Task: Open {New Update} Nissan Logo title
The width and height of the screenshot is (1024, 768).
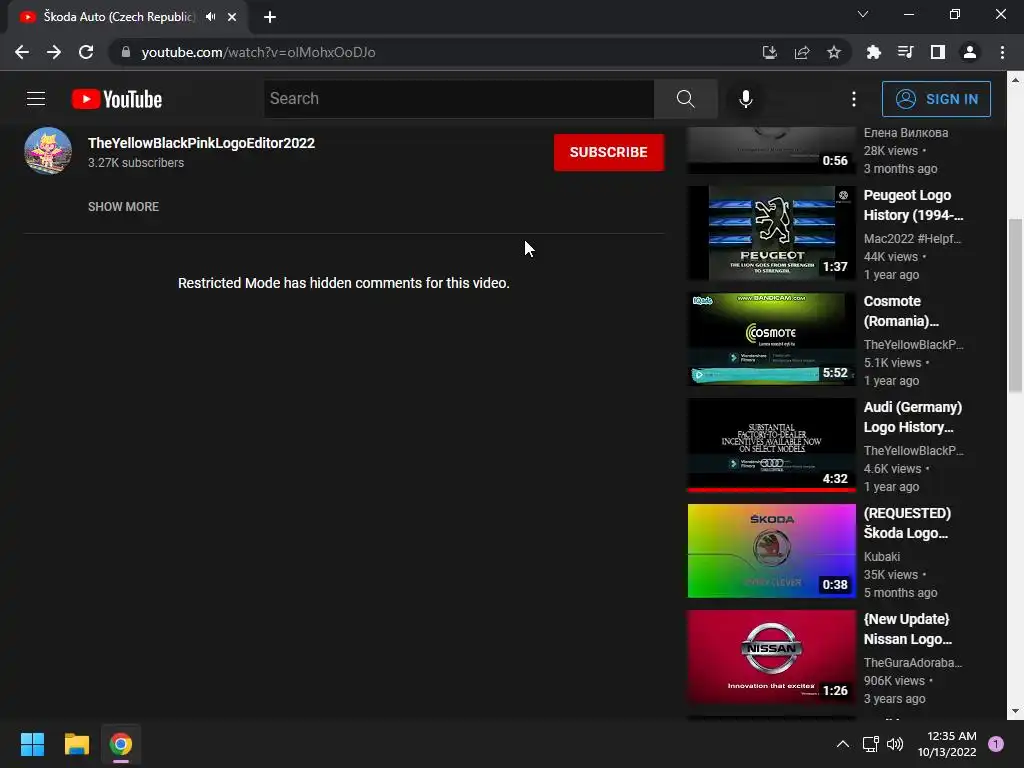Action: coord(908,628)
